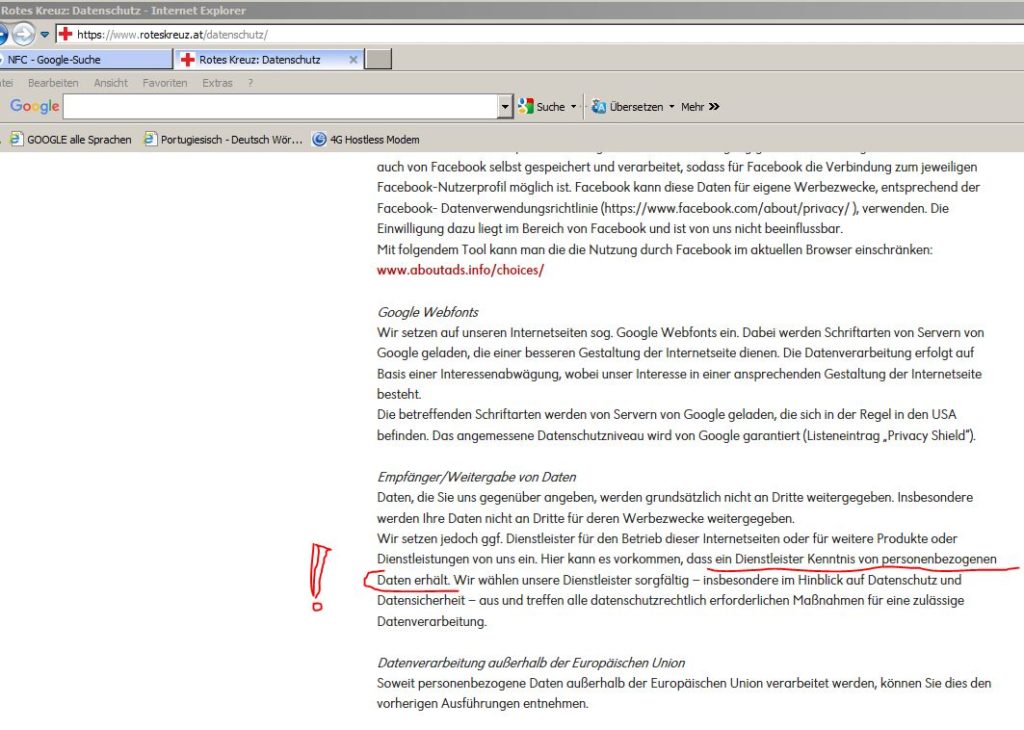Open Portugiesisch - Deutsch Wör… favorite
Screen dimensions: 1024x730
tap(223, 139)
